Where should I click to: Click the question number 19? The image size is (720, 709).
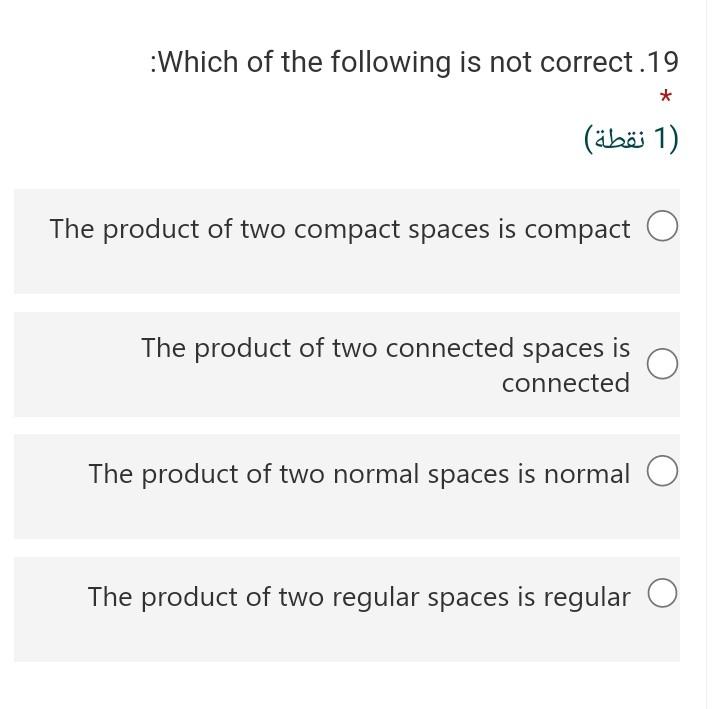point(663,62)
